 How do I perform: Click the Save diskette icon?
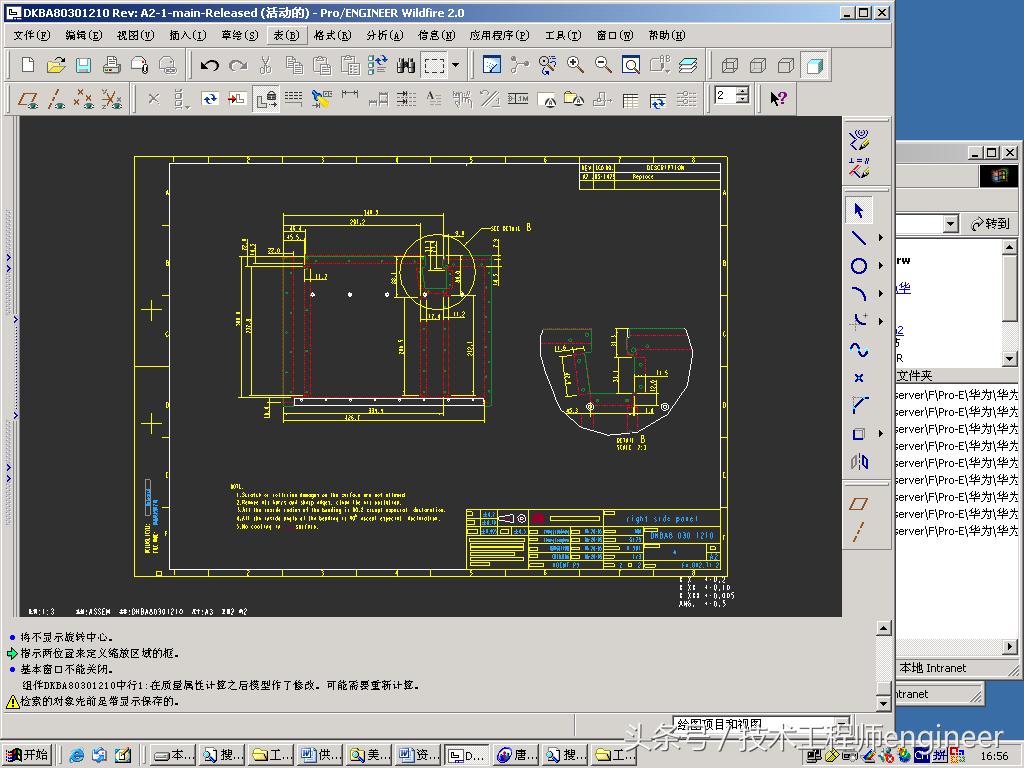[x=84, y=66]
